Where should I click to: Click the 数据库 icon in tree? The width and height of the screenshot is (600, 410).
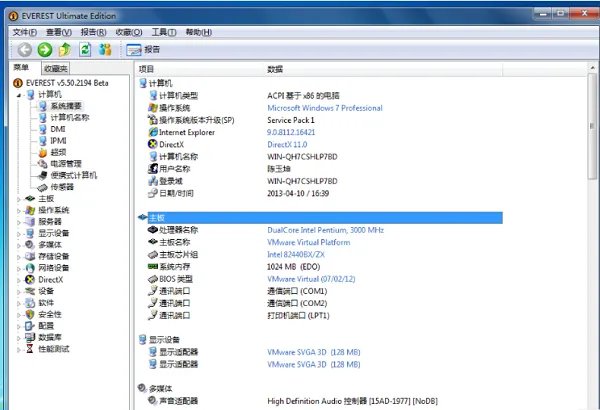pos(30,337)
